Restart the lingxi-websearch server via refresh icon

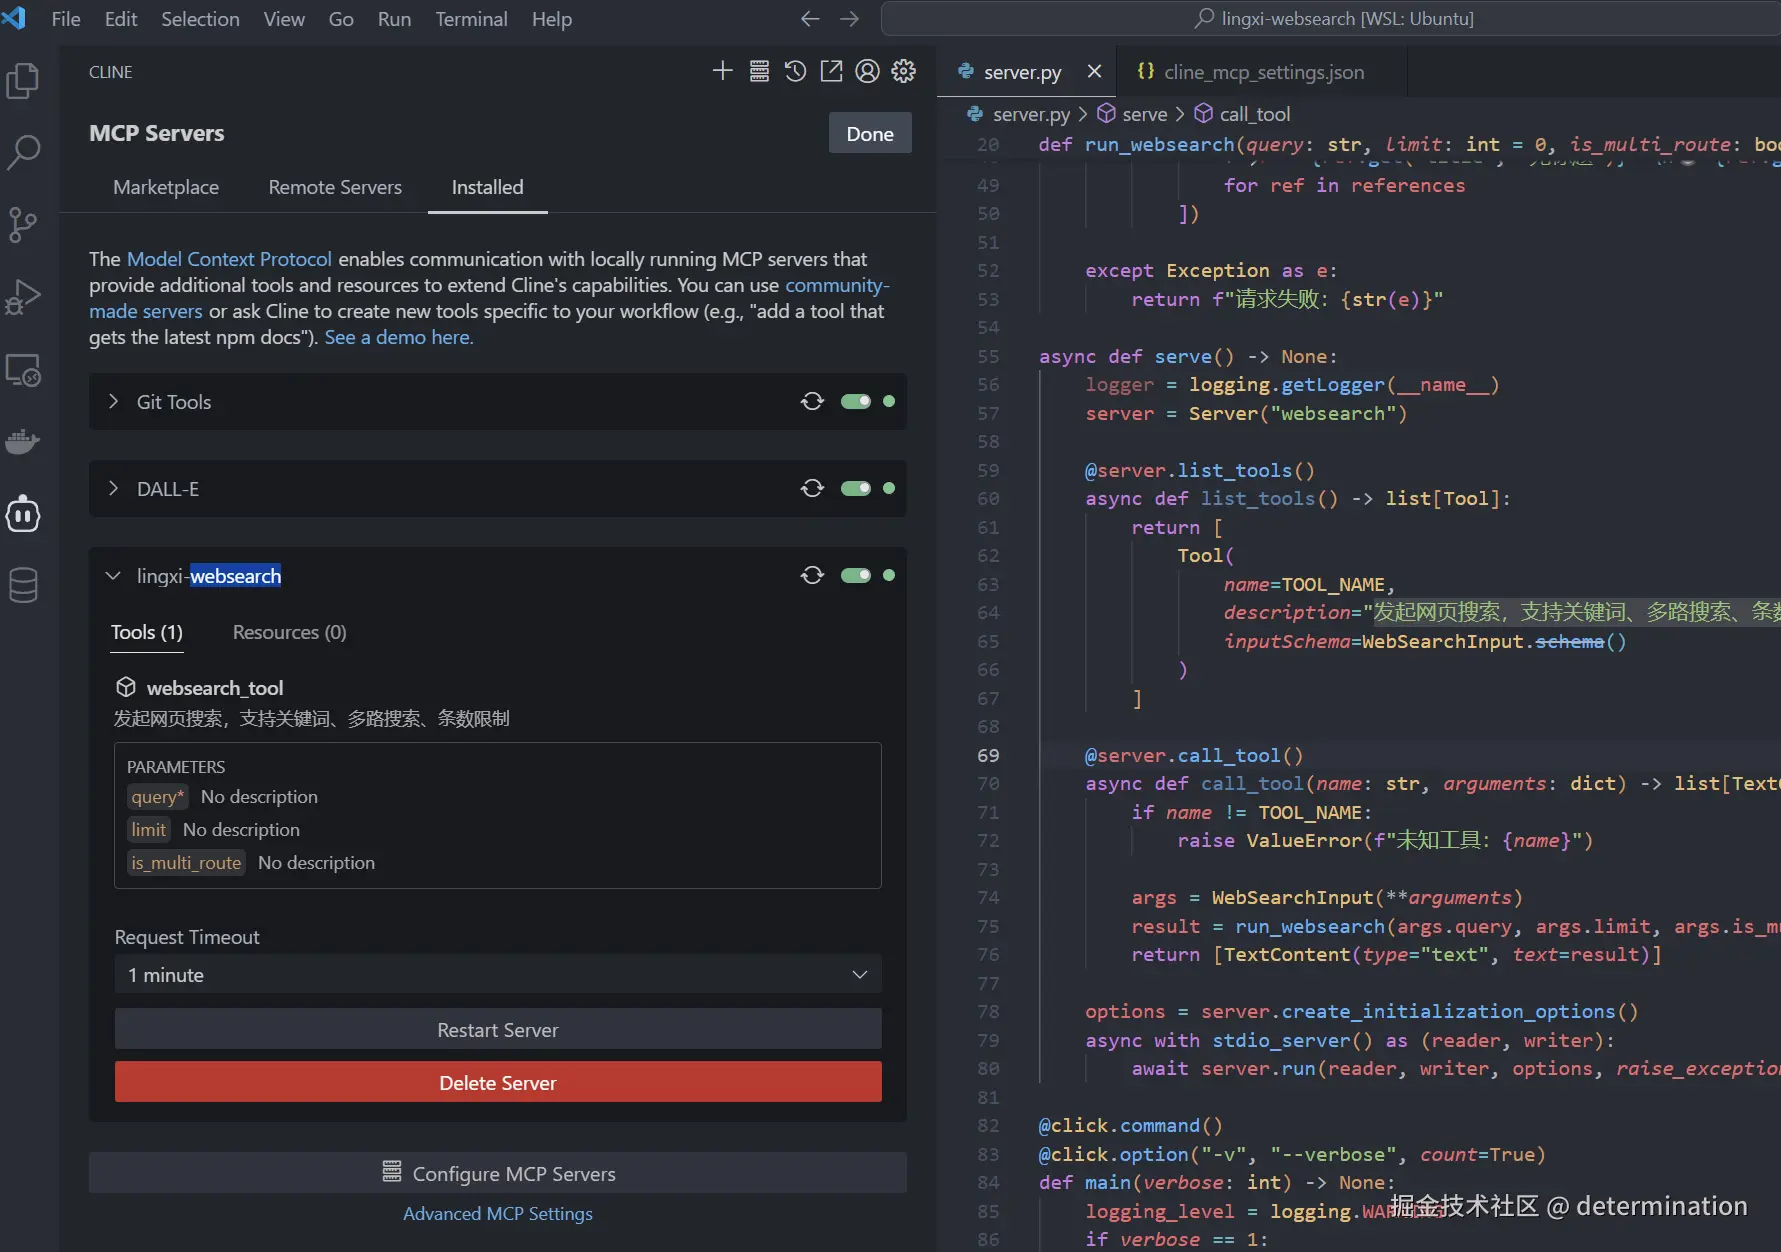pos(812,575)
